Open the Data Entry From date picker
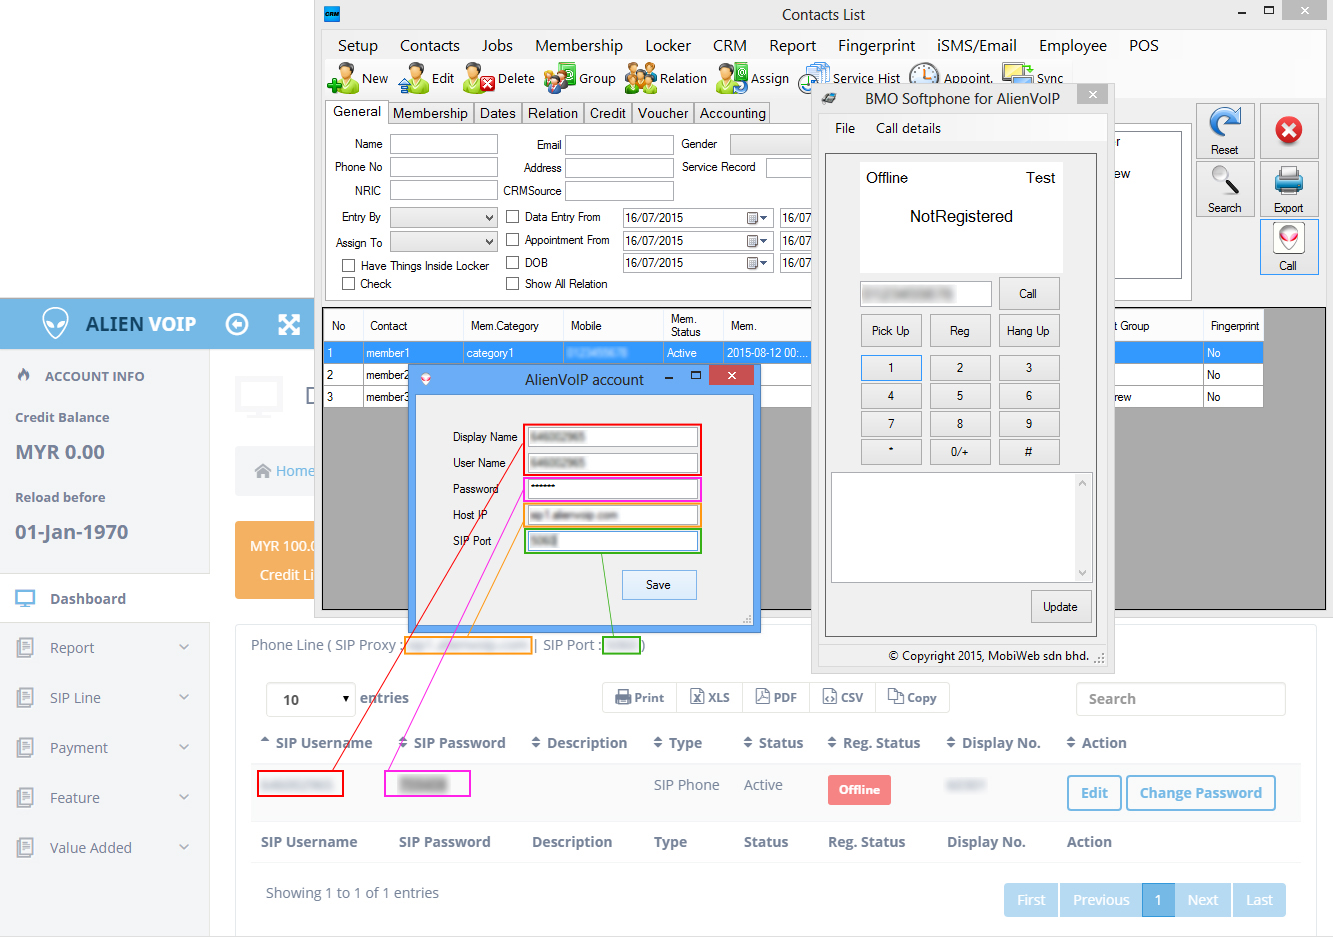This screenshot has height=937, width=1333. [757, 218]
